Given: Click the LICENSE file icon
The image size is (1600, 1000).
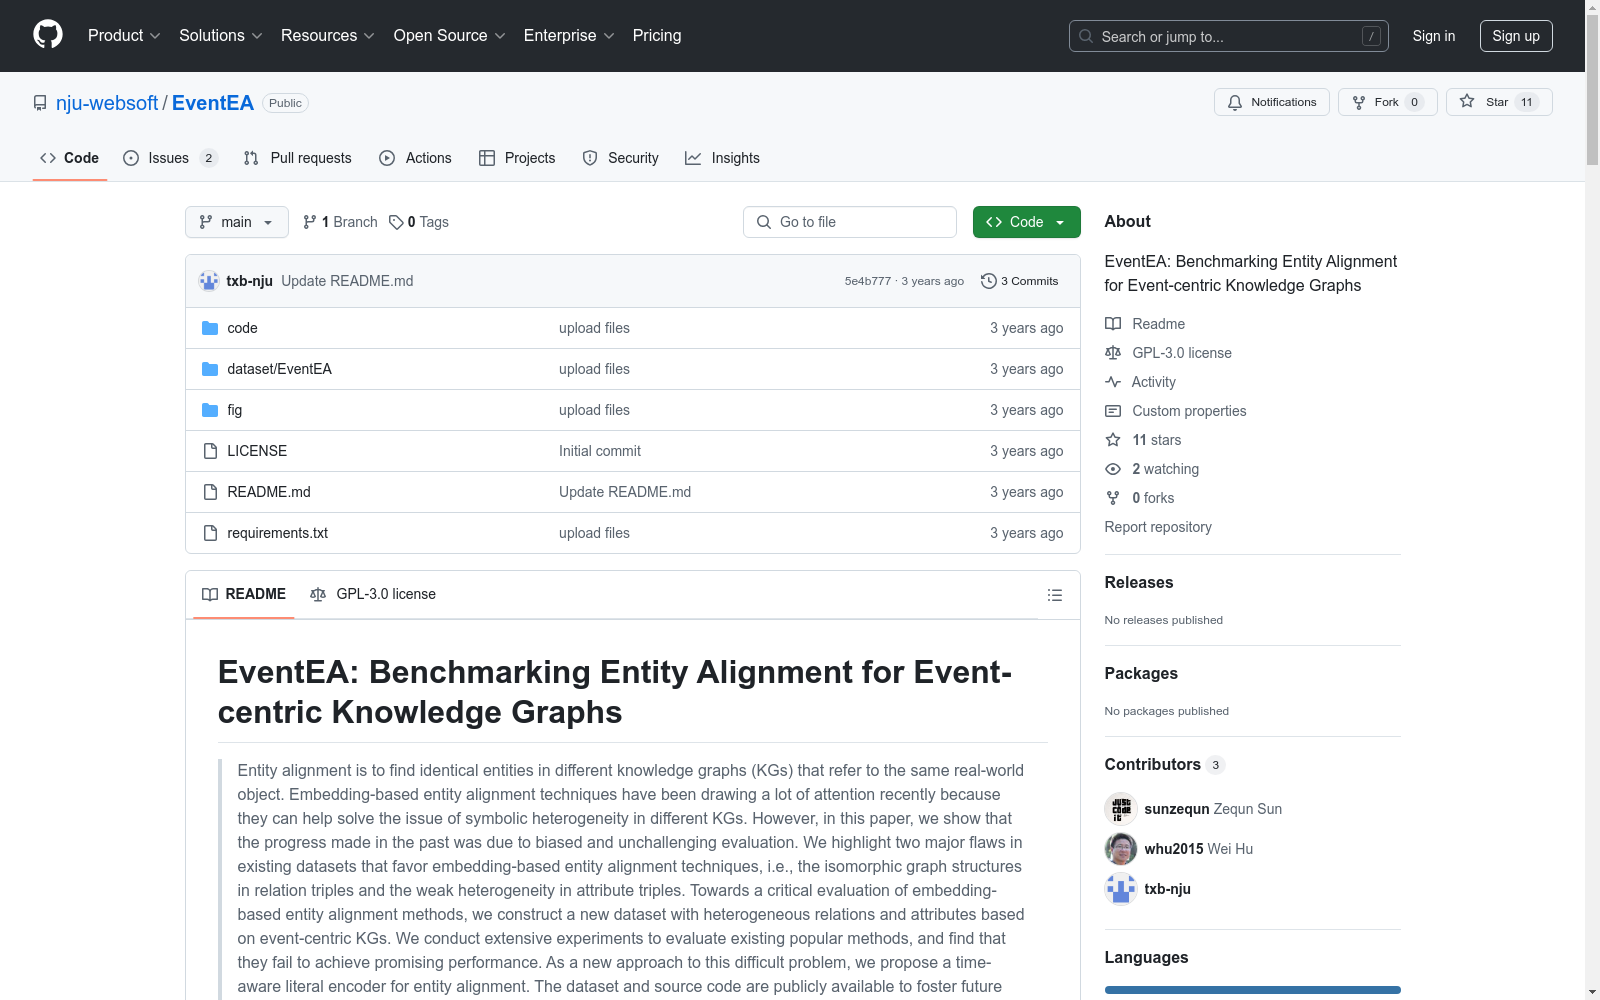Looking at the screenshot, I should (x=210, y=451).
